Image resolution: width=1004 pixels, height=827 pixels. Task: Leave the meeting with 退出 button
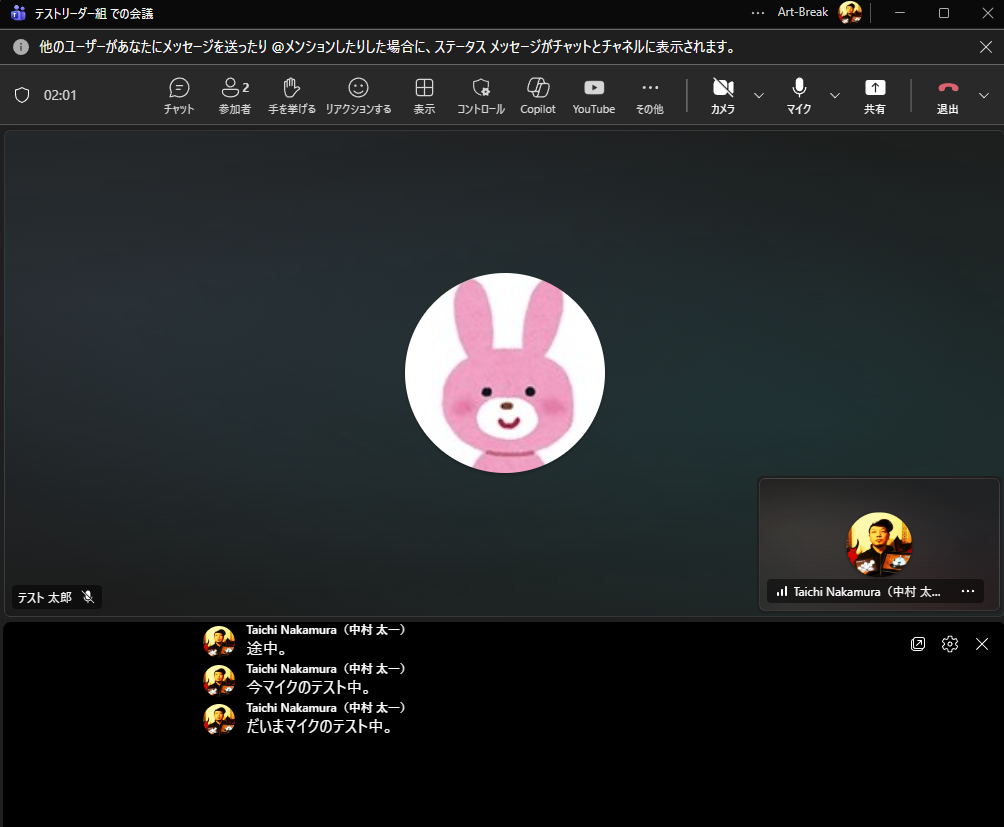947,96
